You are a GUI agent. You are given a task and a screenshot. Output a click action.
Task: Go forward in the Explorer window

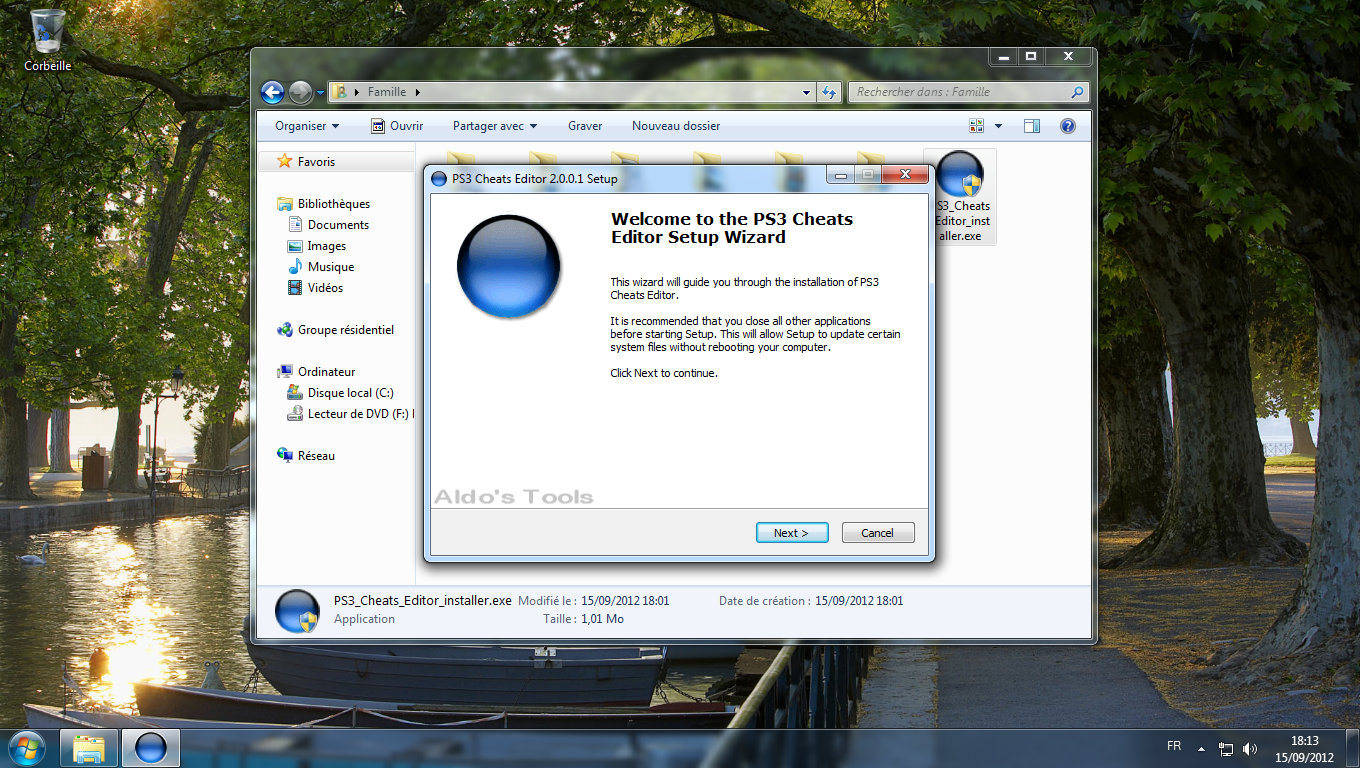[x=300, y=92]
